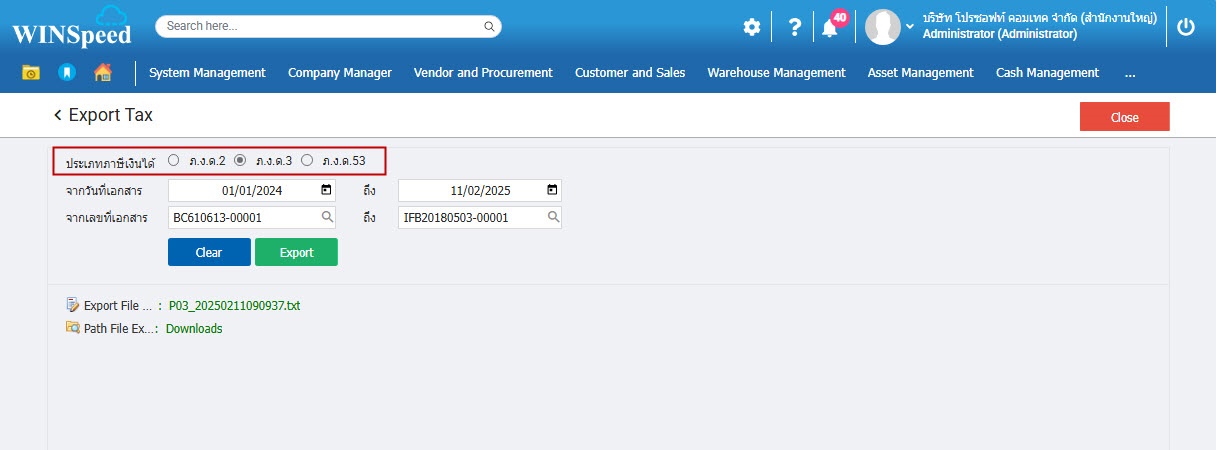Click the Export File document icon
The image size is (1216, 450).
pyautogui.click(x=73, y=305)
